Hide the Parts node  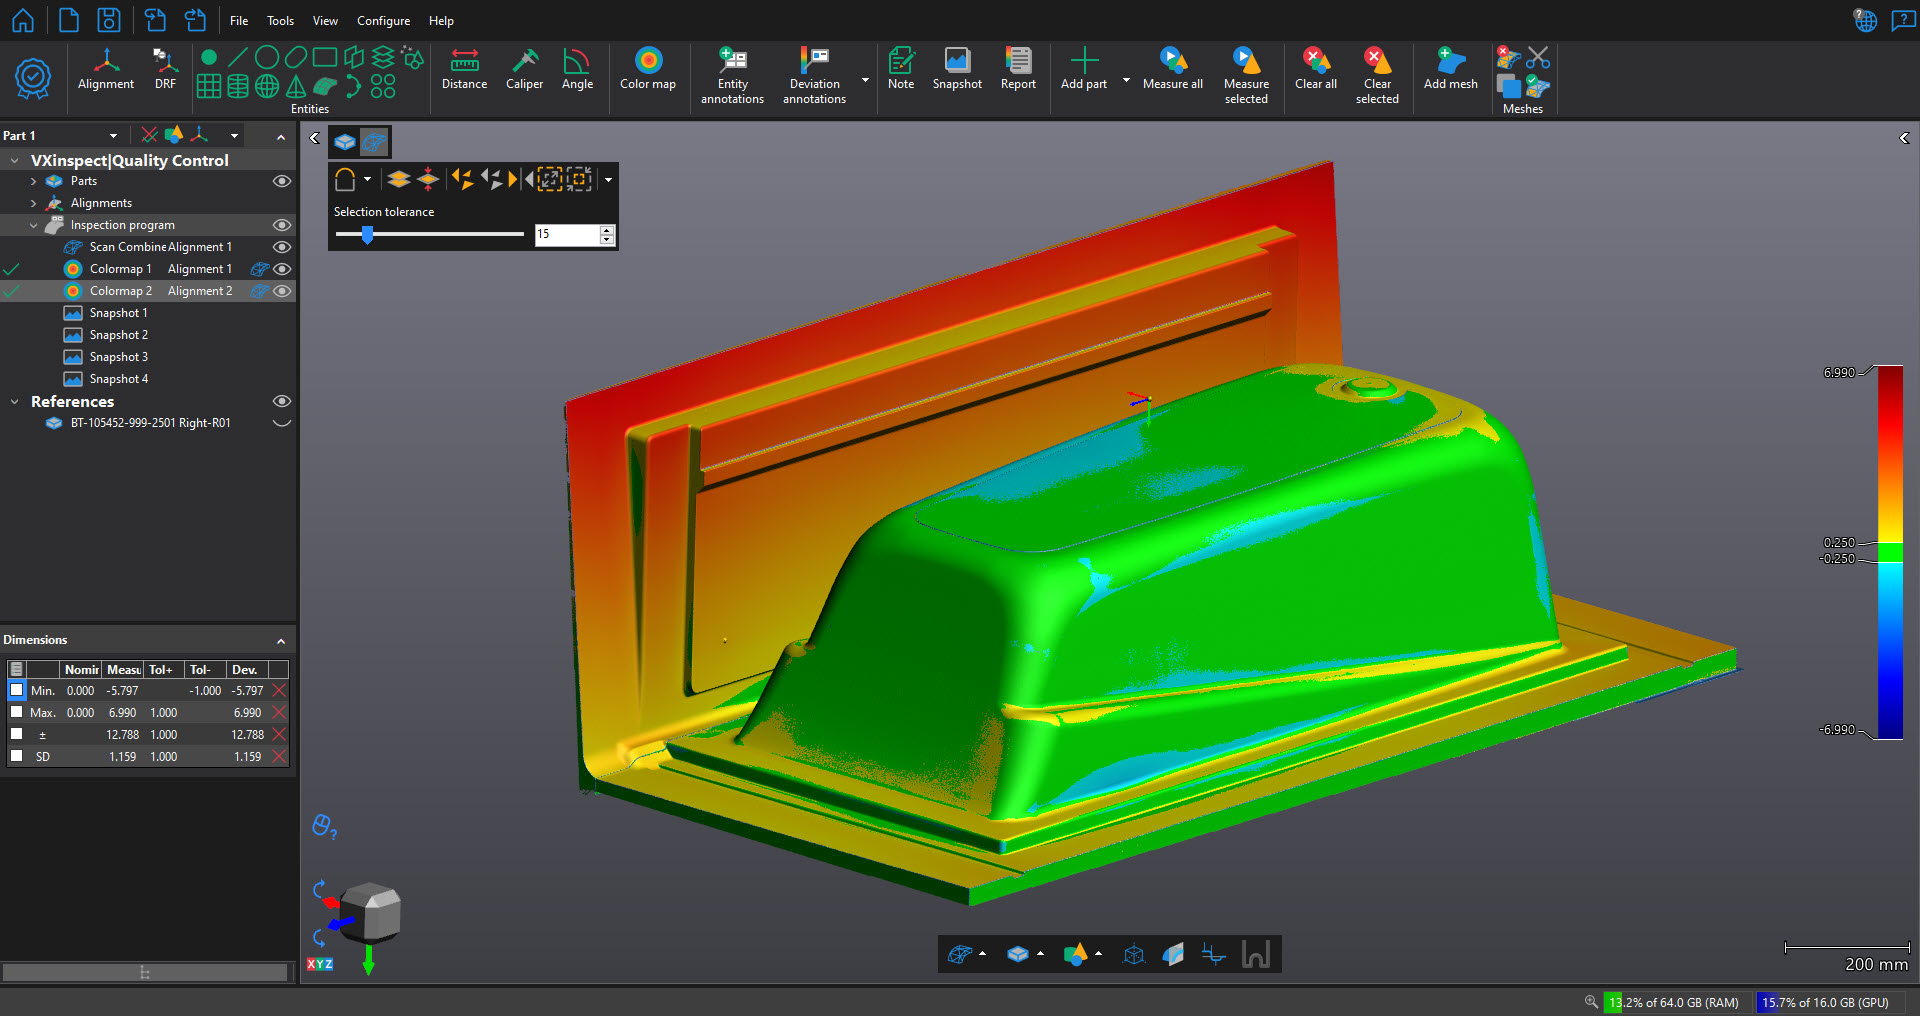tap(282, 181)
